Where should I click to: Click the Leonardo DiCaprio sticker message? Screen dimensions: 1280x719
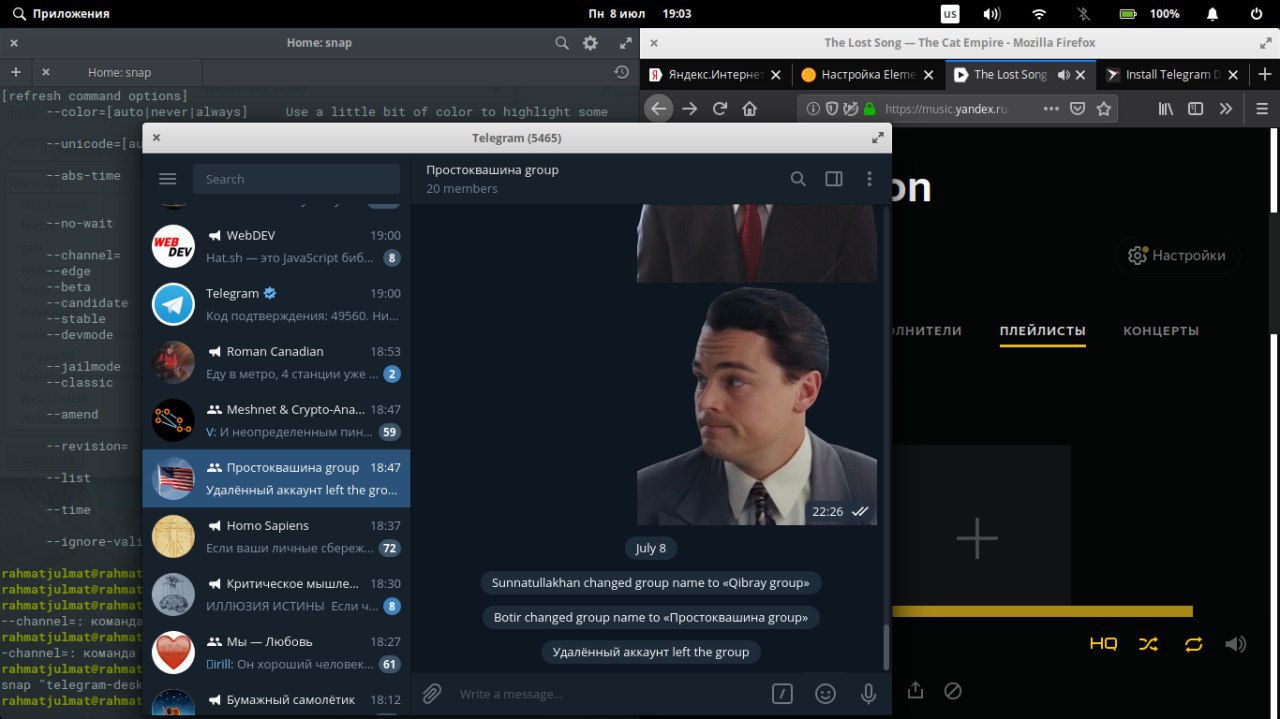[x=757, y=407]
